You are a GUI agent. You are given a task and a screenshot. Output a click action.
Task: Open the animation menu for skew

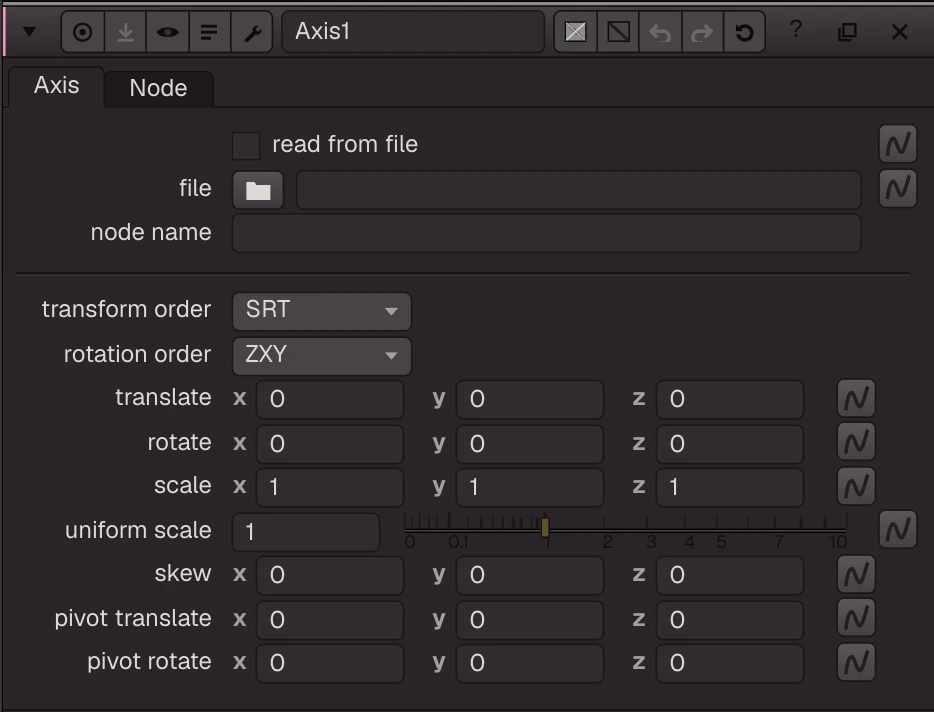tap(856, 574)
